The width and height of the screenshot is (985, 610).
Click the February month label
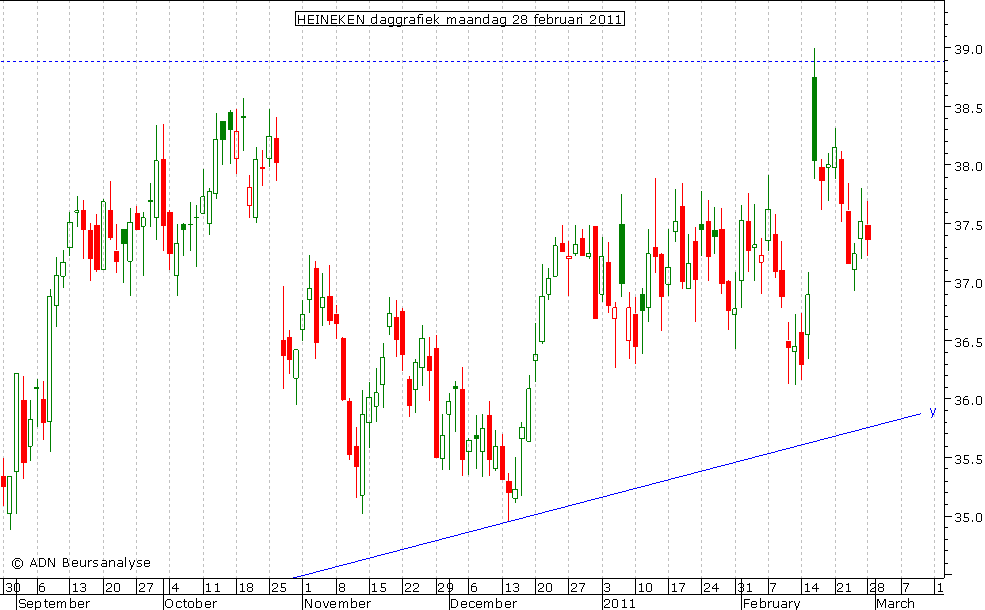tap(771, 604)
